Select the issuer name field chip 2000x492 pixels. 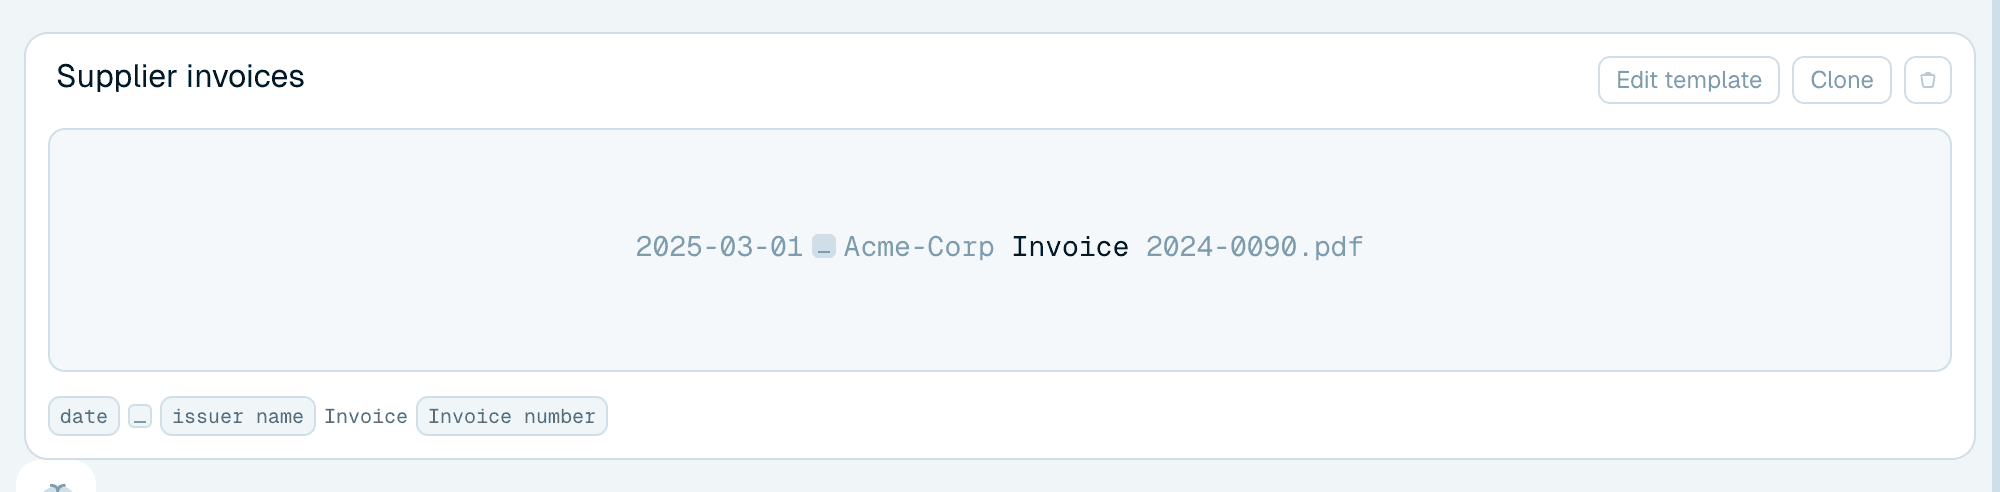click(x=238, y=416)
